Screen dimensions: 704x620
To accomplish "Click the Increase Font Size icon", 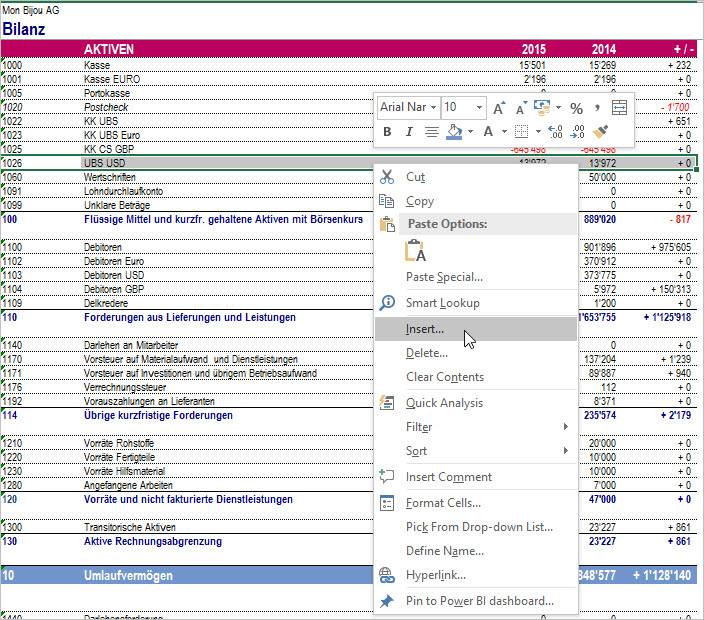I will (x=500, y=107).
